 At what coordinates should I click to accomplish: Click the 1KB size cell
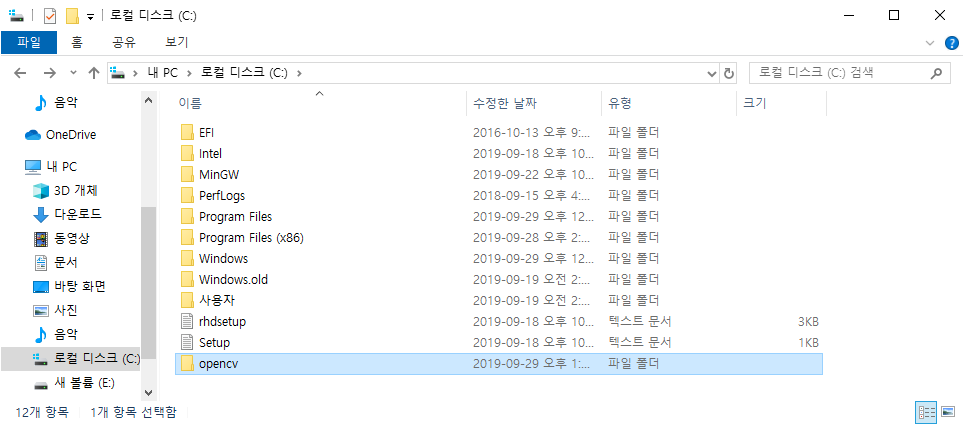click(x=808, y=342)
